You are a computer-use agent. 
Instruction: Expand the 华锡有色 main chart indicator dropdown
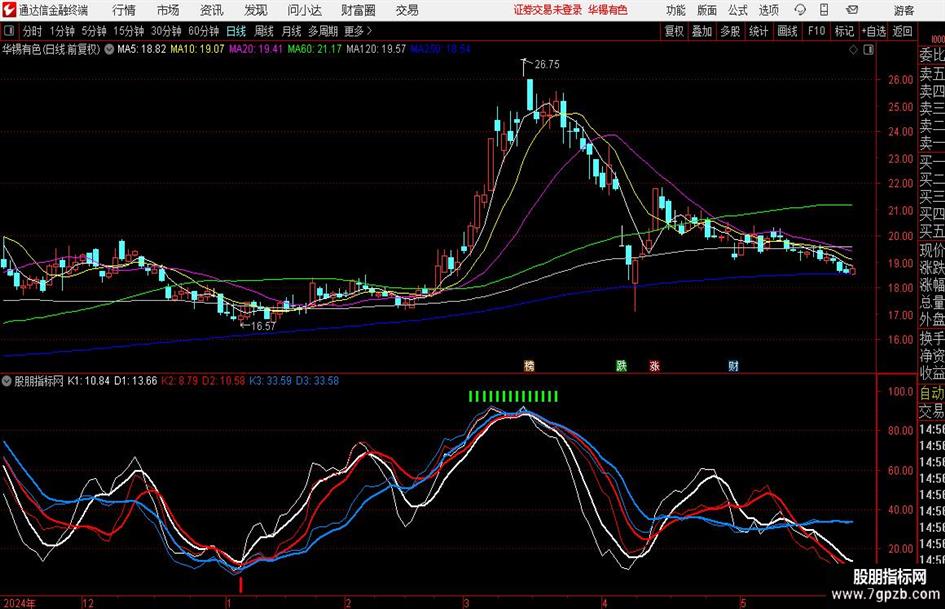point(109,49)
